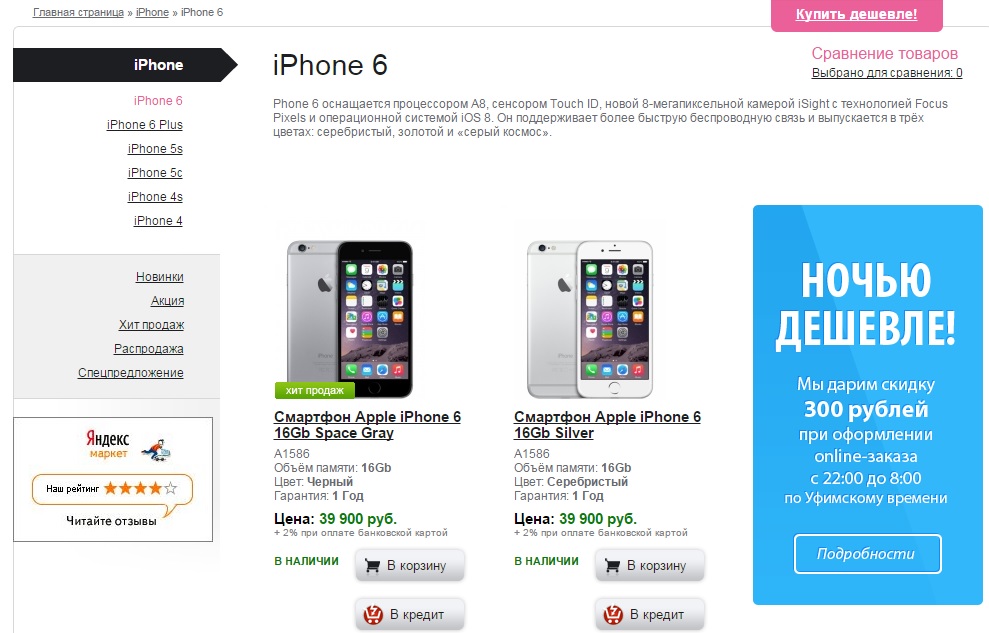Click the green 'хит продаж' badge

315,390
